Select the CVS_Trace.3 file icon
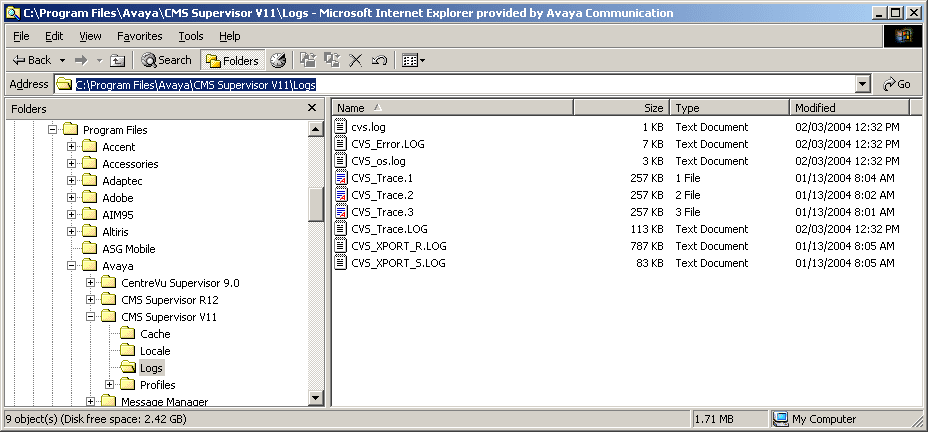 (x=340, y=212)
